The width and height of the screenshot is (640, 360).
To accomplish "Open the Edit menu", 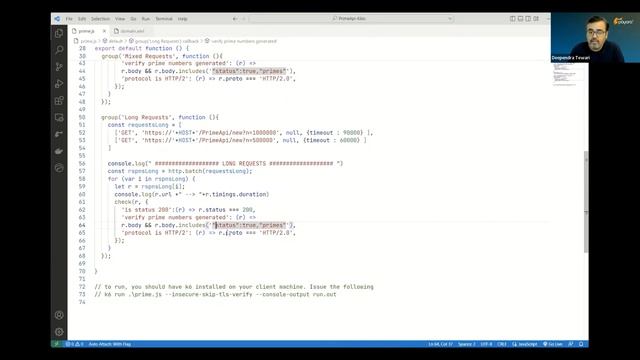I will (x=82, y=19).
